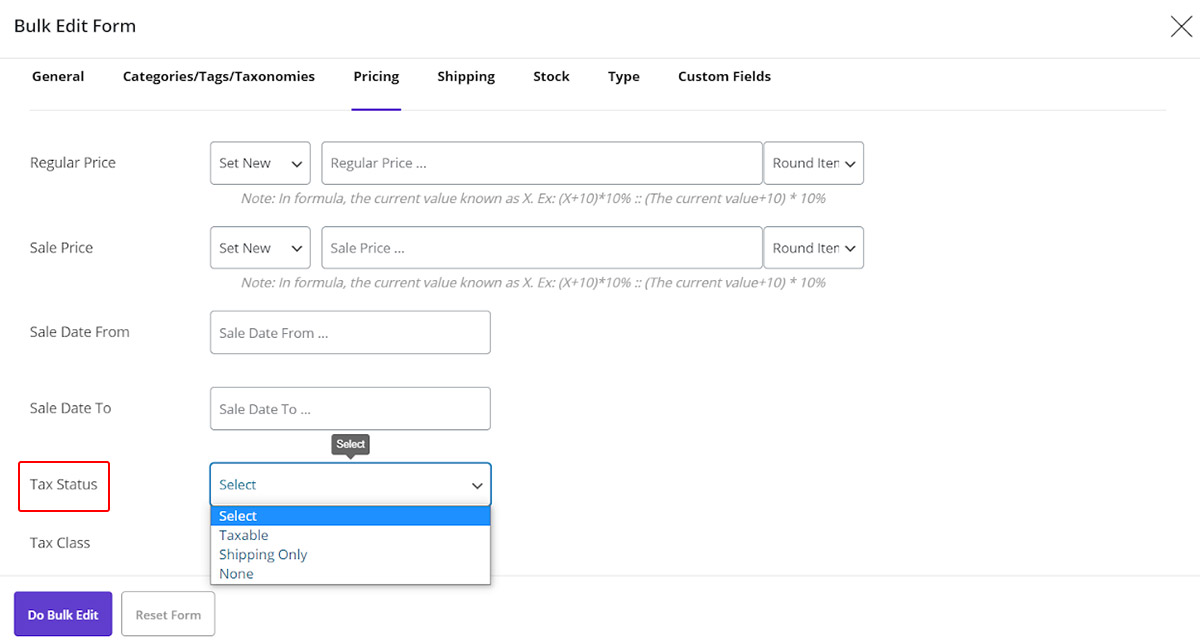Click the Sale Date From field
Image resolution: width=1200 pixels, height=643 pixels.
[x=350, y=333]
